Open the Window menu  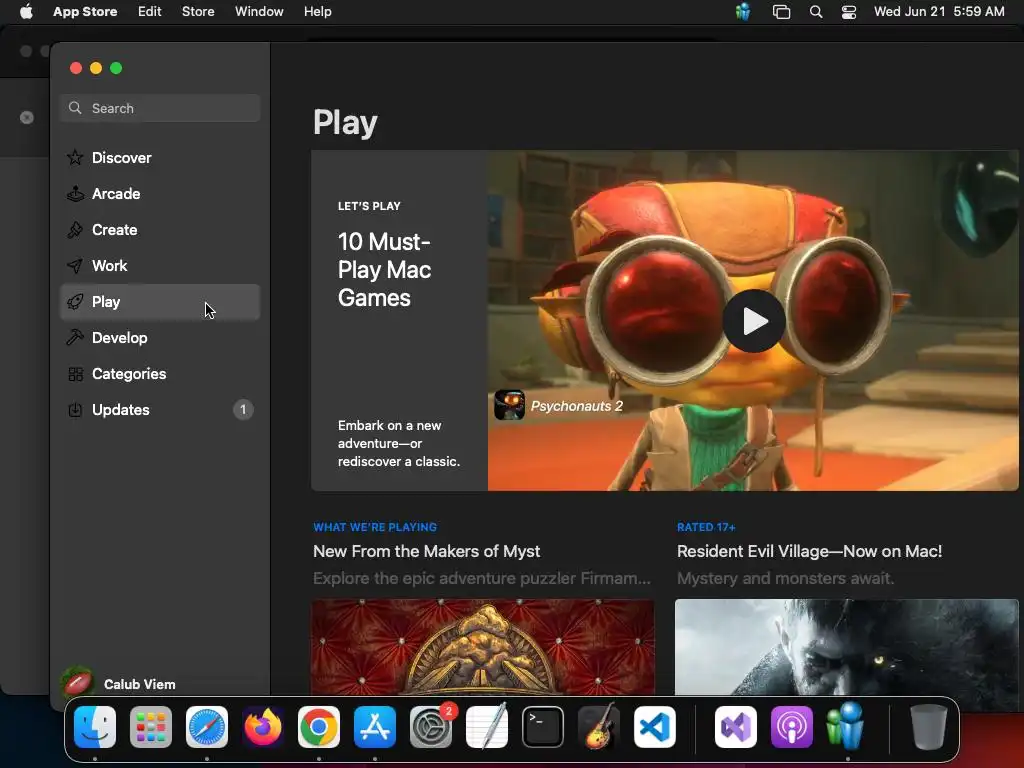tap(259, 12)
